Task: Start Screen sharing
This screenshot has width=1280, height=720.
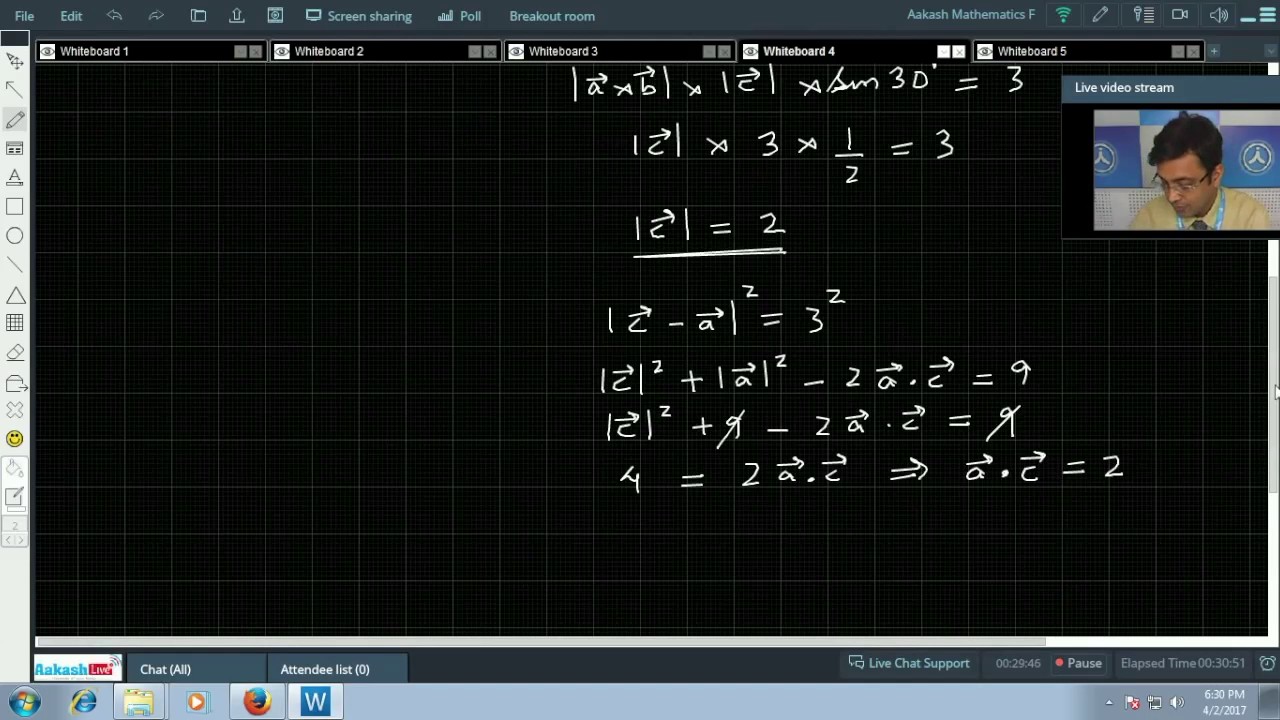Action: pos(359,16)
